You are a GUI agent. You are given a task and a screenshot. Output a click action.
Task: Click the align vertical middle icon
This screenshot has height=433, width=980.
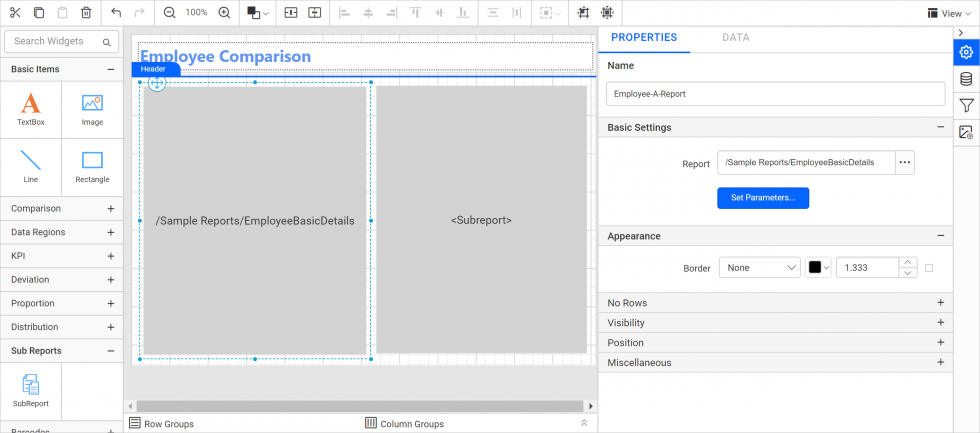point(439,12)
